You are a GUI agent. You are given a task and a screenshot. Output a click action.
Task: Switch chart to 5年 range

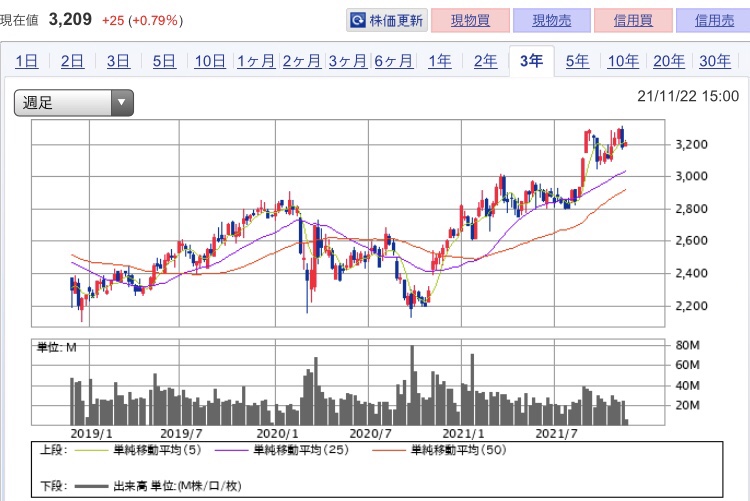tap(577, 61)
